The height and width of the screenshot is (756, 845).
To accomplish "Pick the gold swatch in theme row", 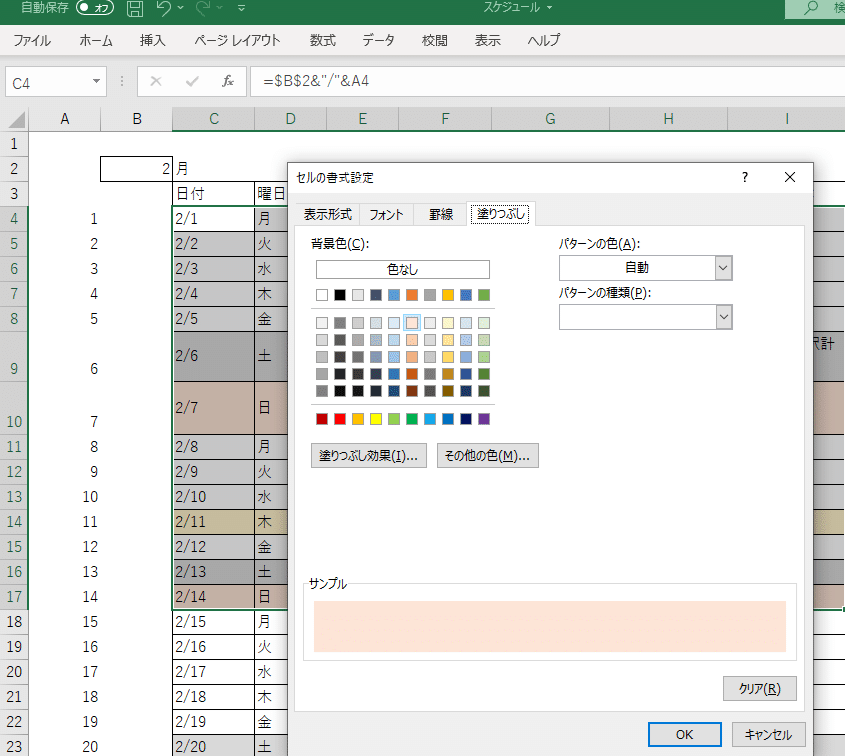I will (448, 295).
